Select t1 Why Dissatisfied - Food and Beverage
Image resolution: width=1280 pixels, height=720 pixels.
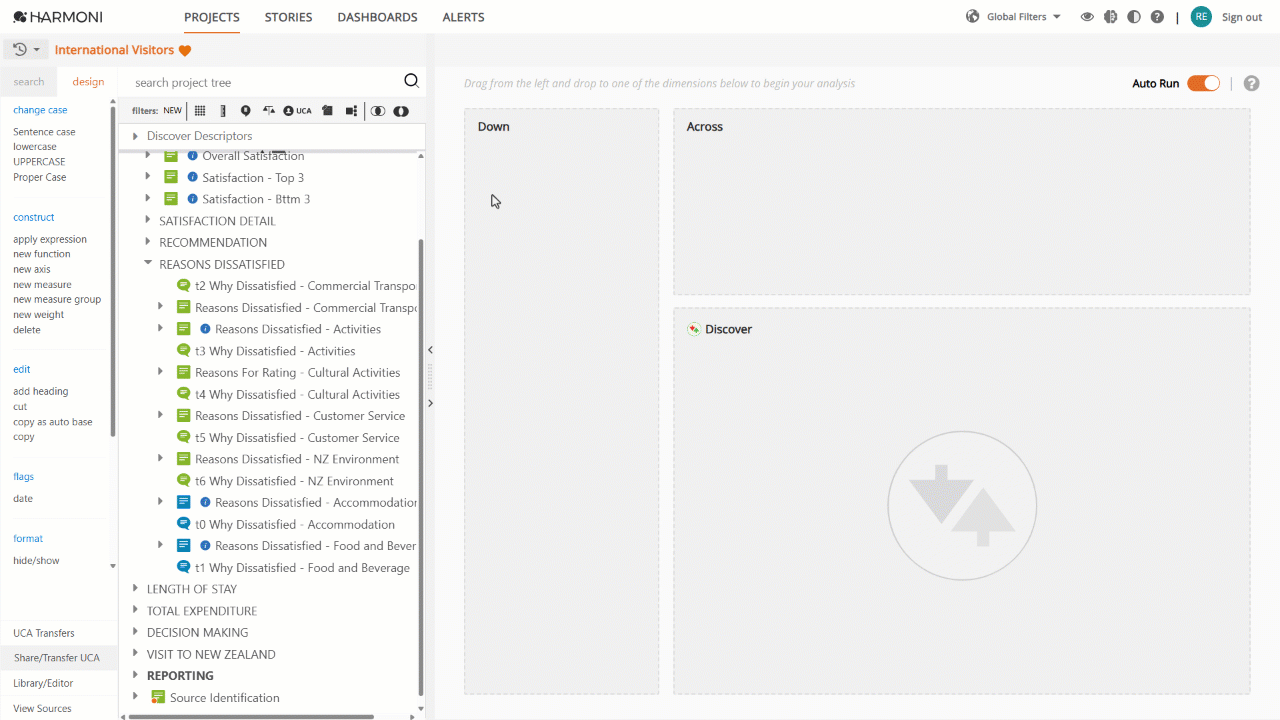coord(302,568)
